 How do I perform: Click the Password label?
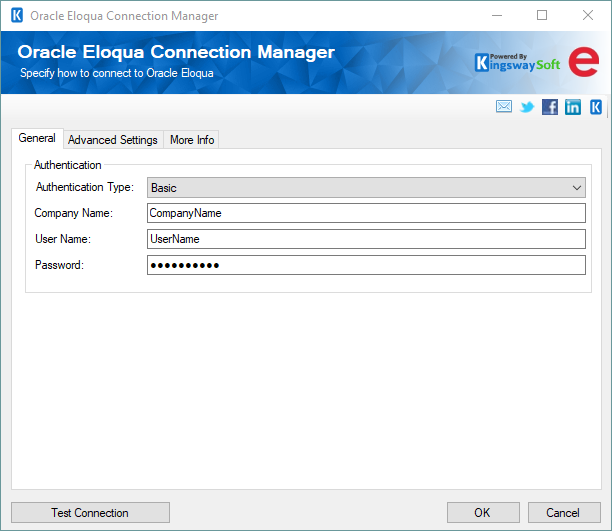[59, 265]
